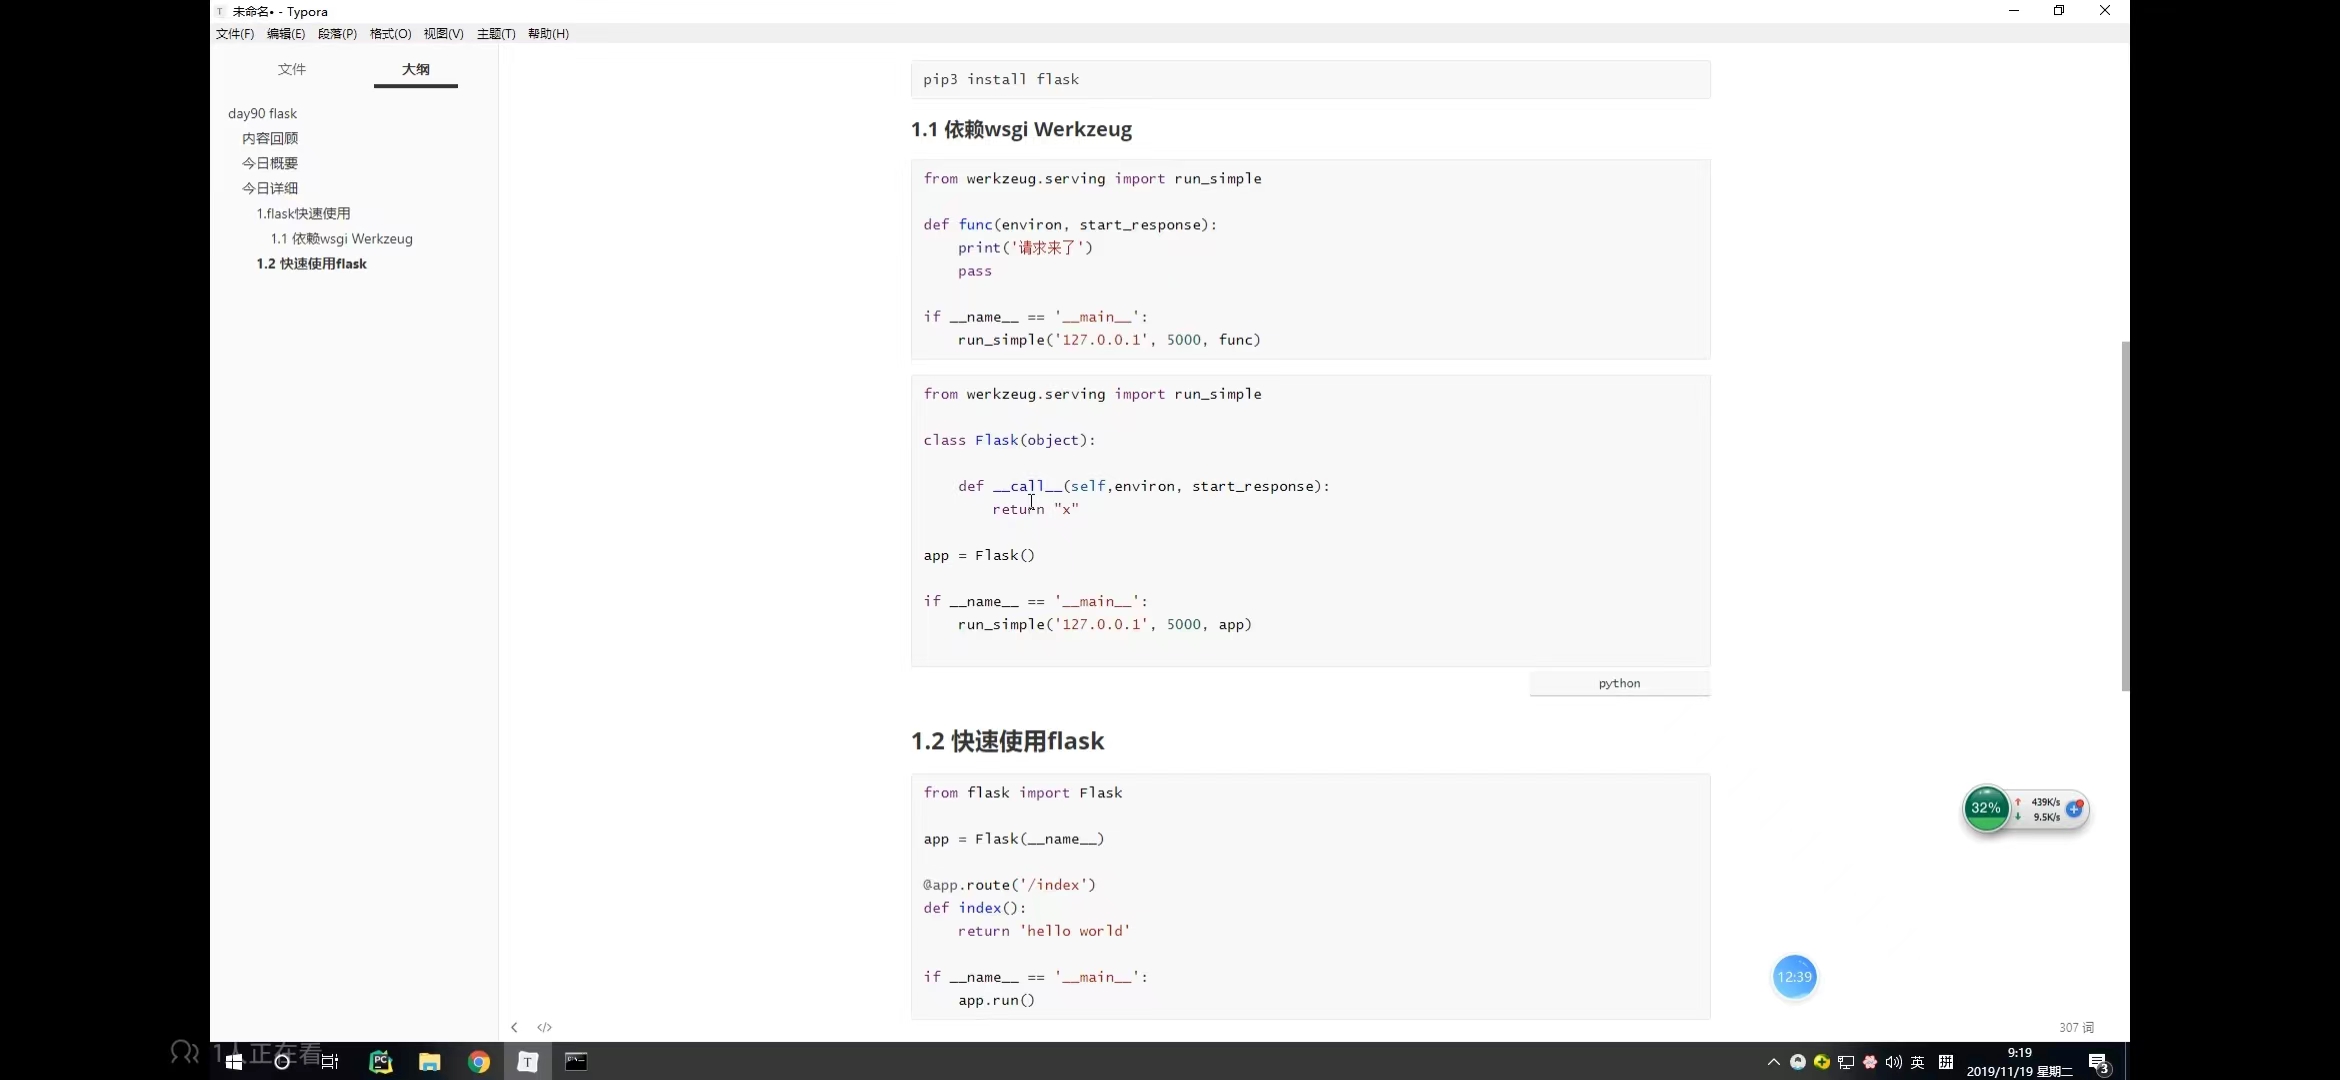Go to 今日概要 in the outline
The width and height of the screenshot is (2340, 1080).
pyautogui.click(x=270, y=163)
